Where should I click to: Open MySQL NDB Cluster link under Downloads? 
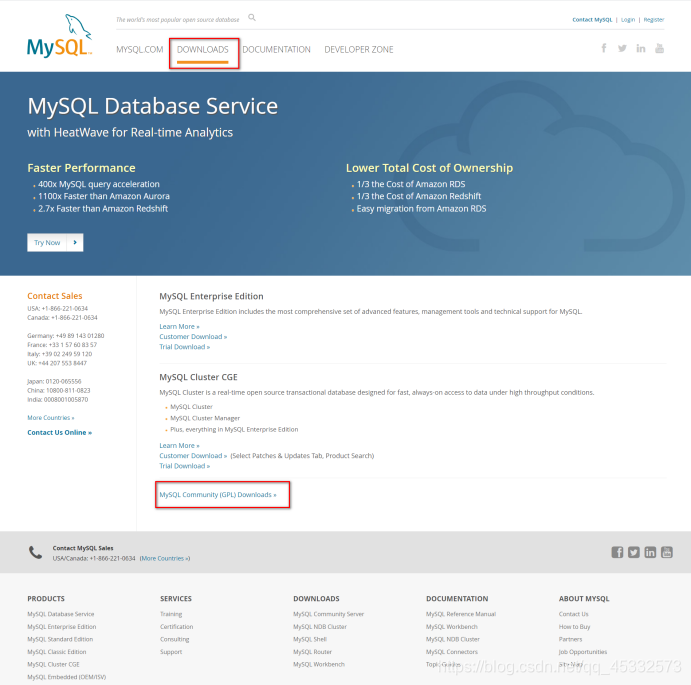point(320,626)
